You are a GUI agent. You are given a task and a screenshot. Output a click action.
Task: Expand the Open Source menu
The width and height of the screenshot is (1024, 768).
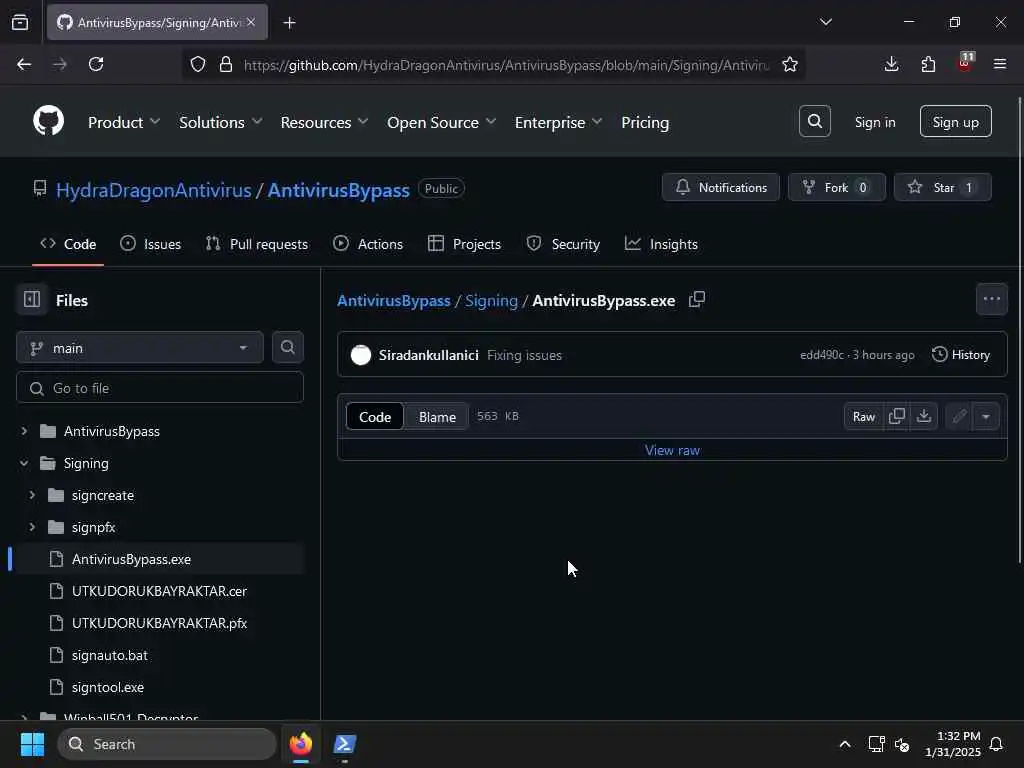441,122
